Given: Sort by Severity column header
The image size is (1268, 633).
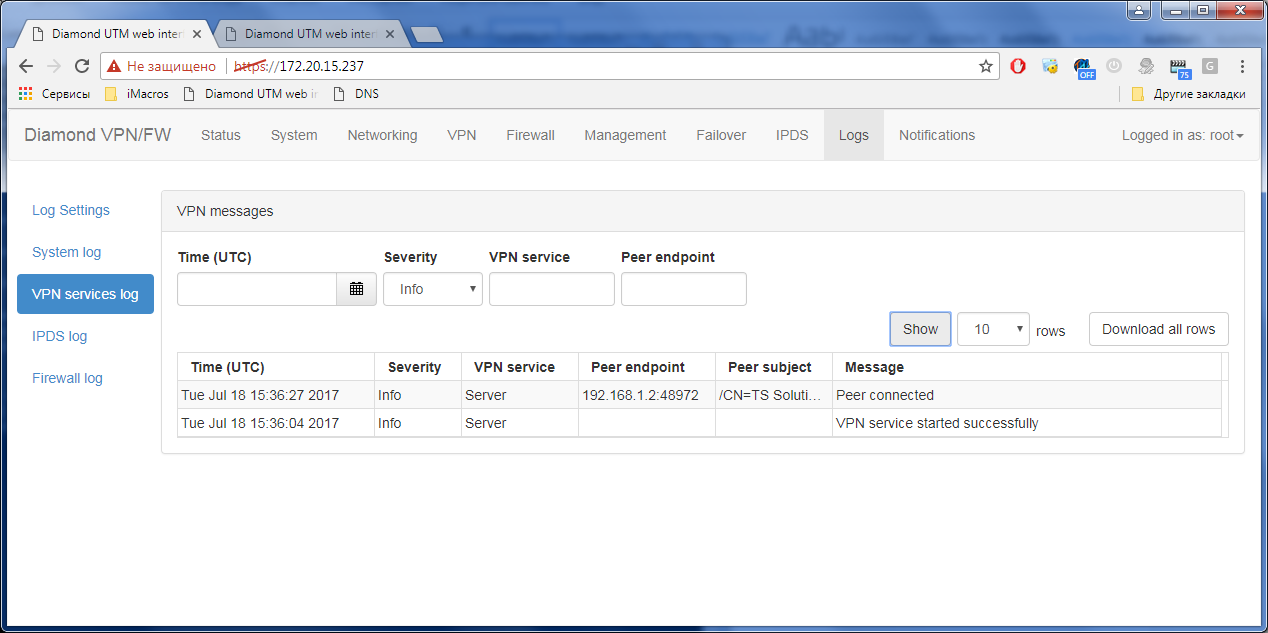Looking at the screenshot, I should pyautogui.click(x=418, y=367).
